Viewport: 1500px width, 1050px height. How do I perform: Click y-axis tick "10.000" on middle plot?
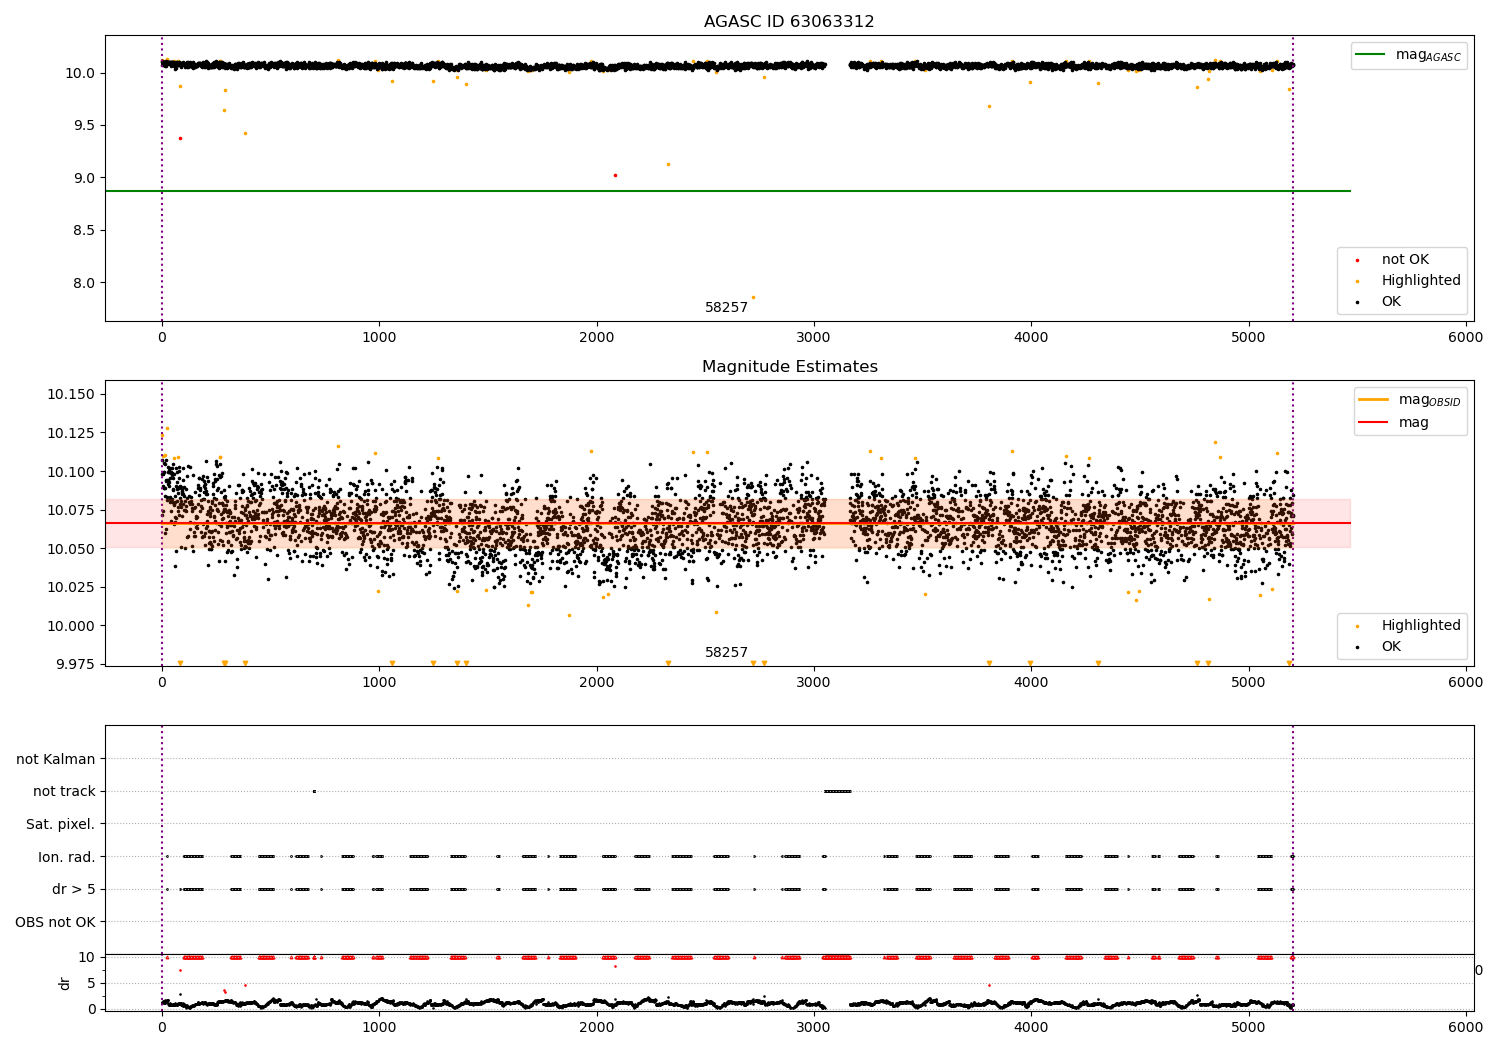point(72,626)
